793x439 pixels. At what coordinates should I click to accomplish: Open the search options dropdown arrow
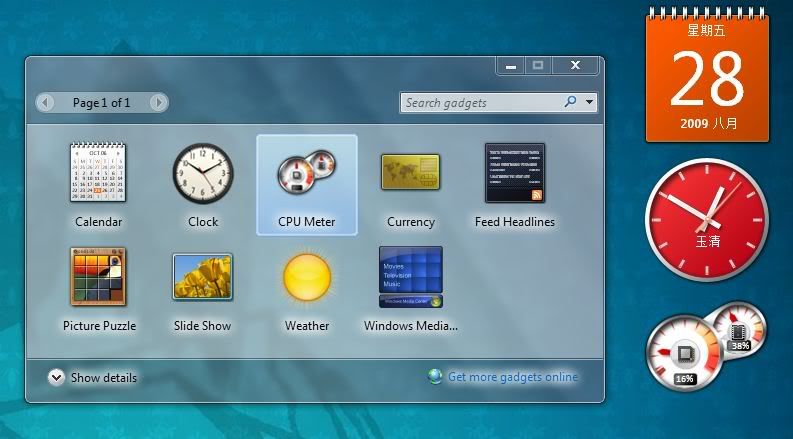point(590,102)
